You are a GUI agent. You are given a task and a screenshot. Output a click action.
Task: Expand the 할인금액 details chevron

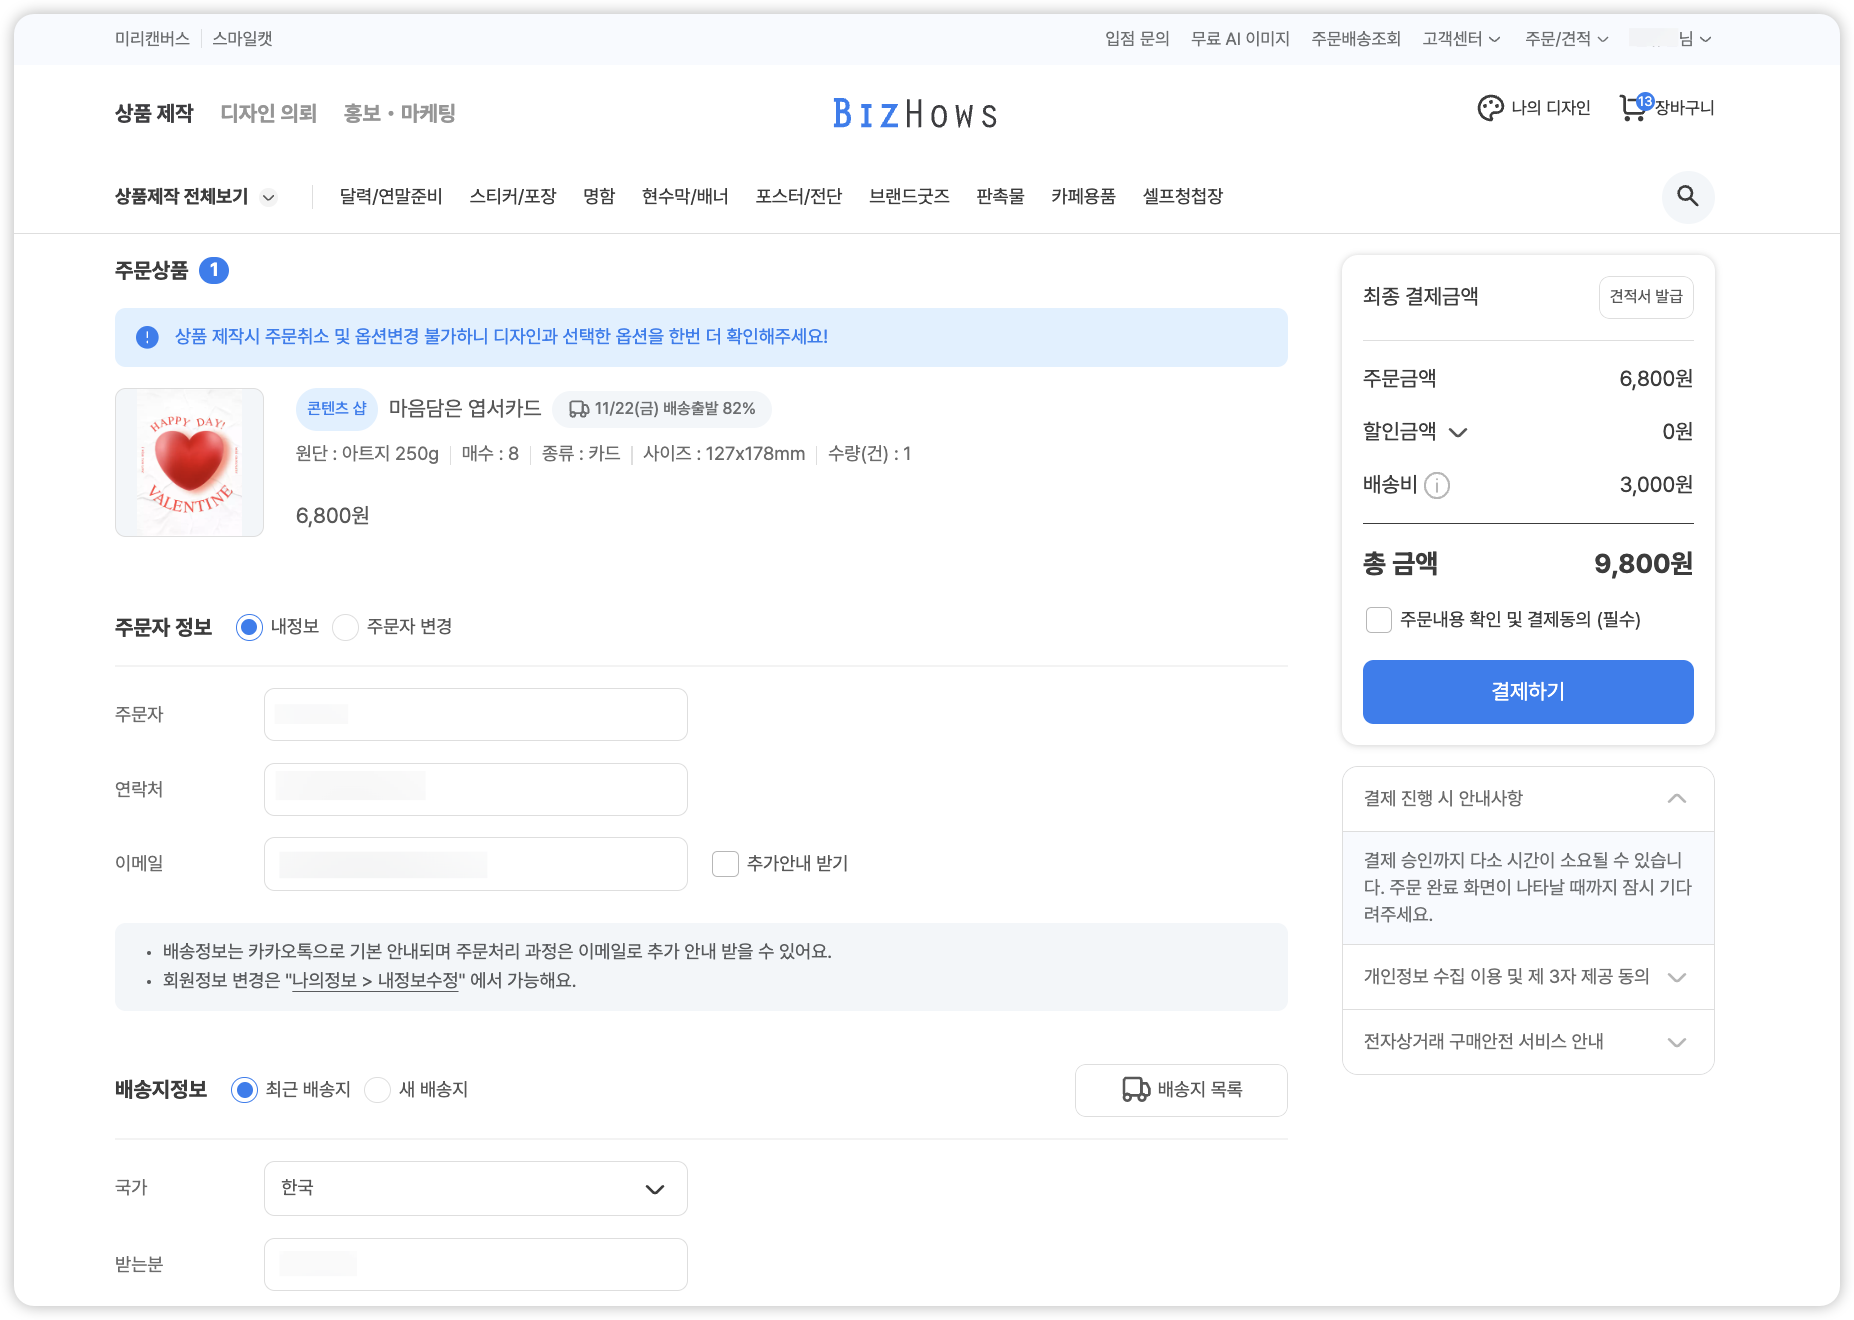click(1458, 433)
